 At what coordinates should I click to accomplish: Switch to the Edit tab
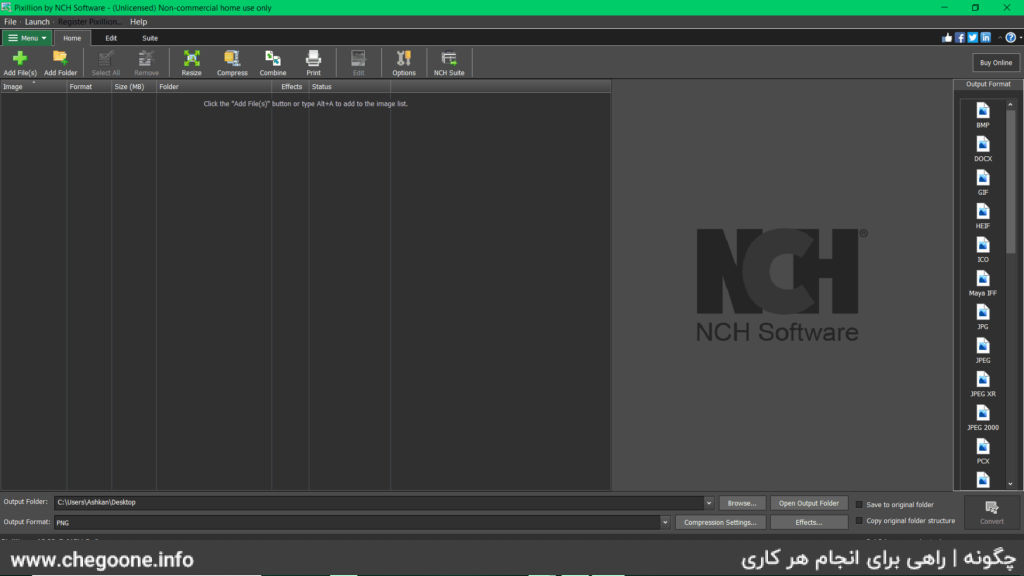coord(111,38)
